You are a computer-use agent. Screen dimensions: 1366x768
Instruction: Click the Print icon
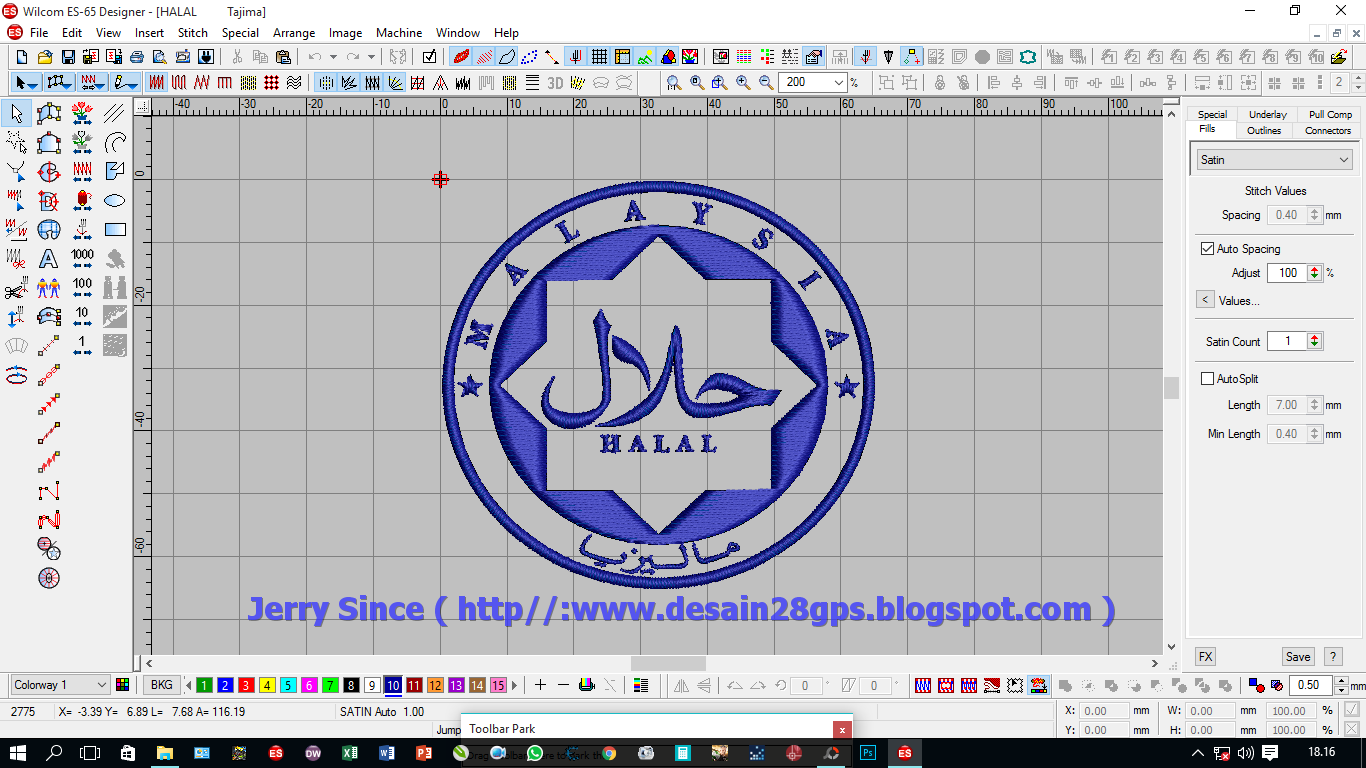point(135,57)
